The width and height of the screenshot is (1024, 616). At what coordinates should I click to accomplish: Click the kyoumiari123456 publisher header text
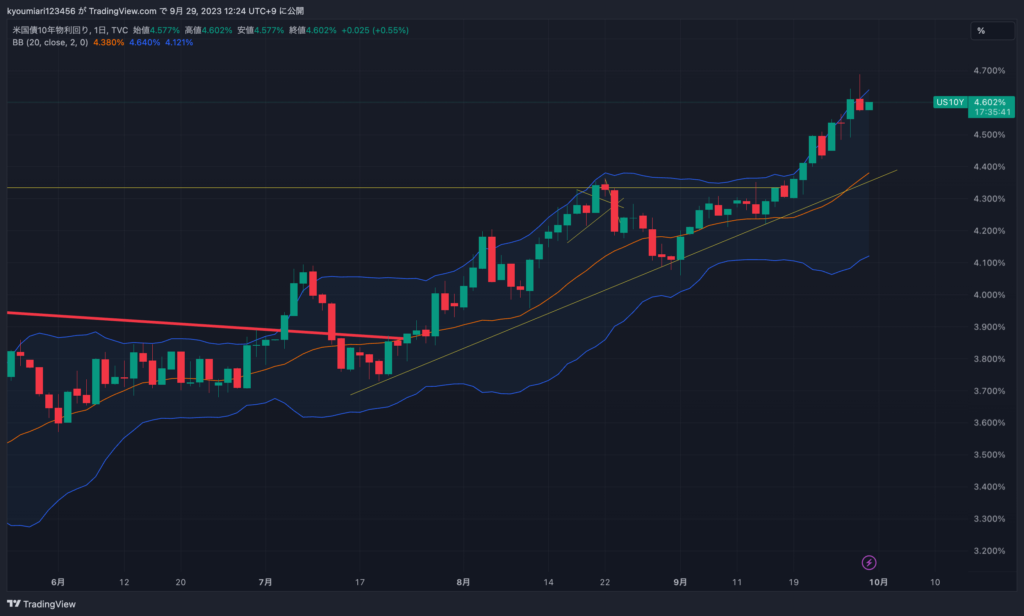[41, 11]
